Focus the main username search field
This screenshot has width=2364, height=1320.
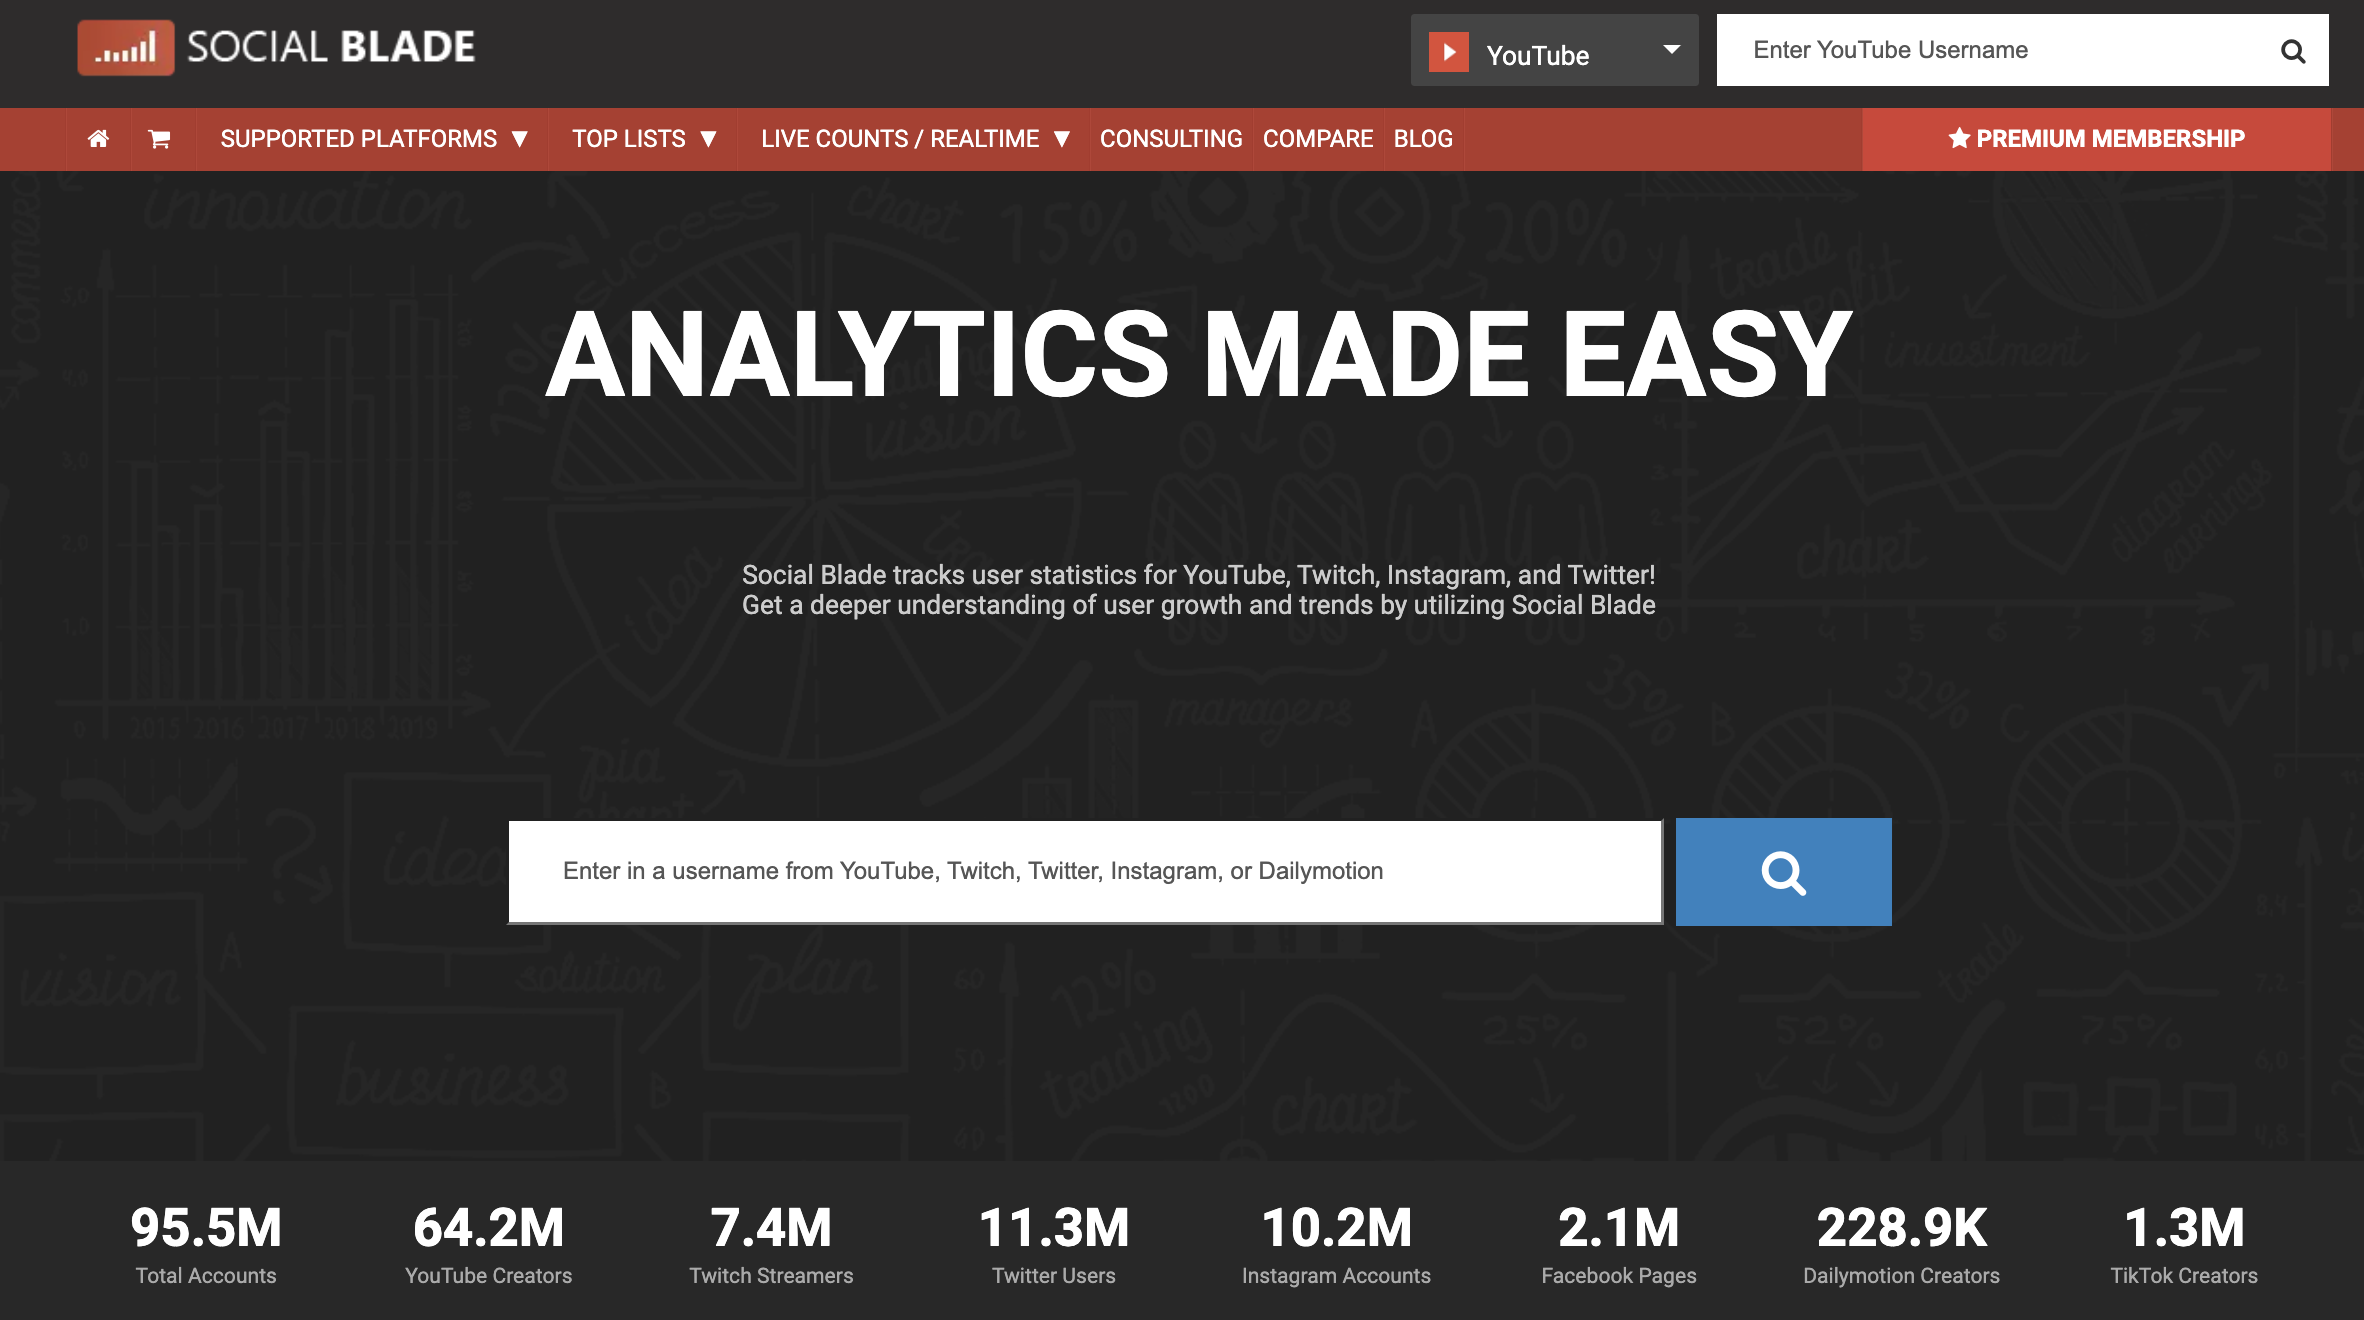pos(1085,872)
